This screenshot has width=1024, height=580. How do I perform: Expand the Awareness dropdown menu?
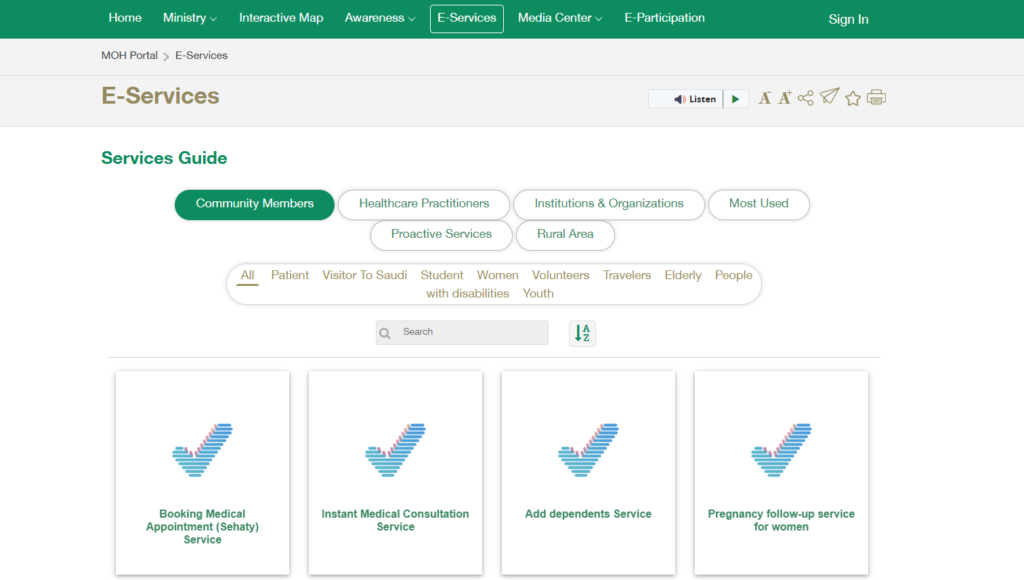pos(379,18)
